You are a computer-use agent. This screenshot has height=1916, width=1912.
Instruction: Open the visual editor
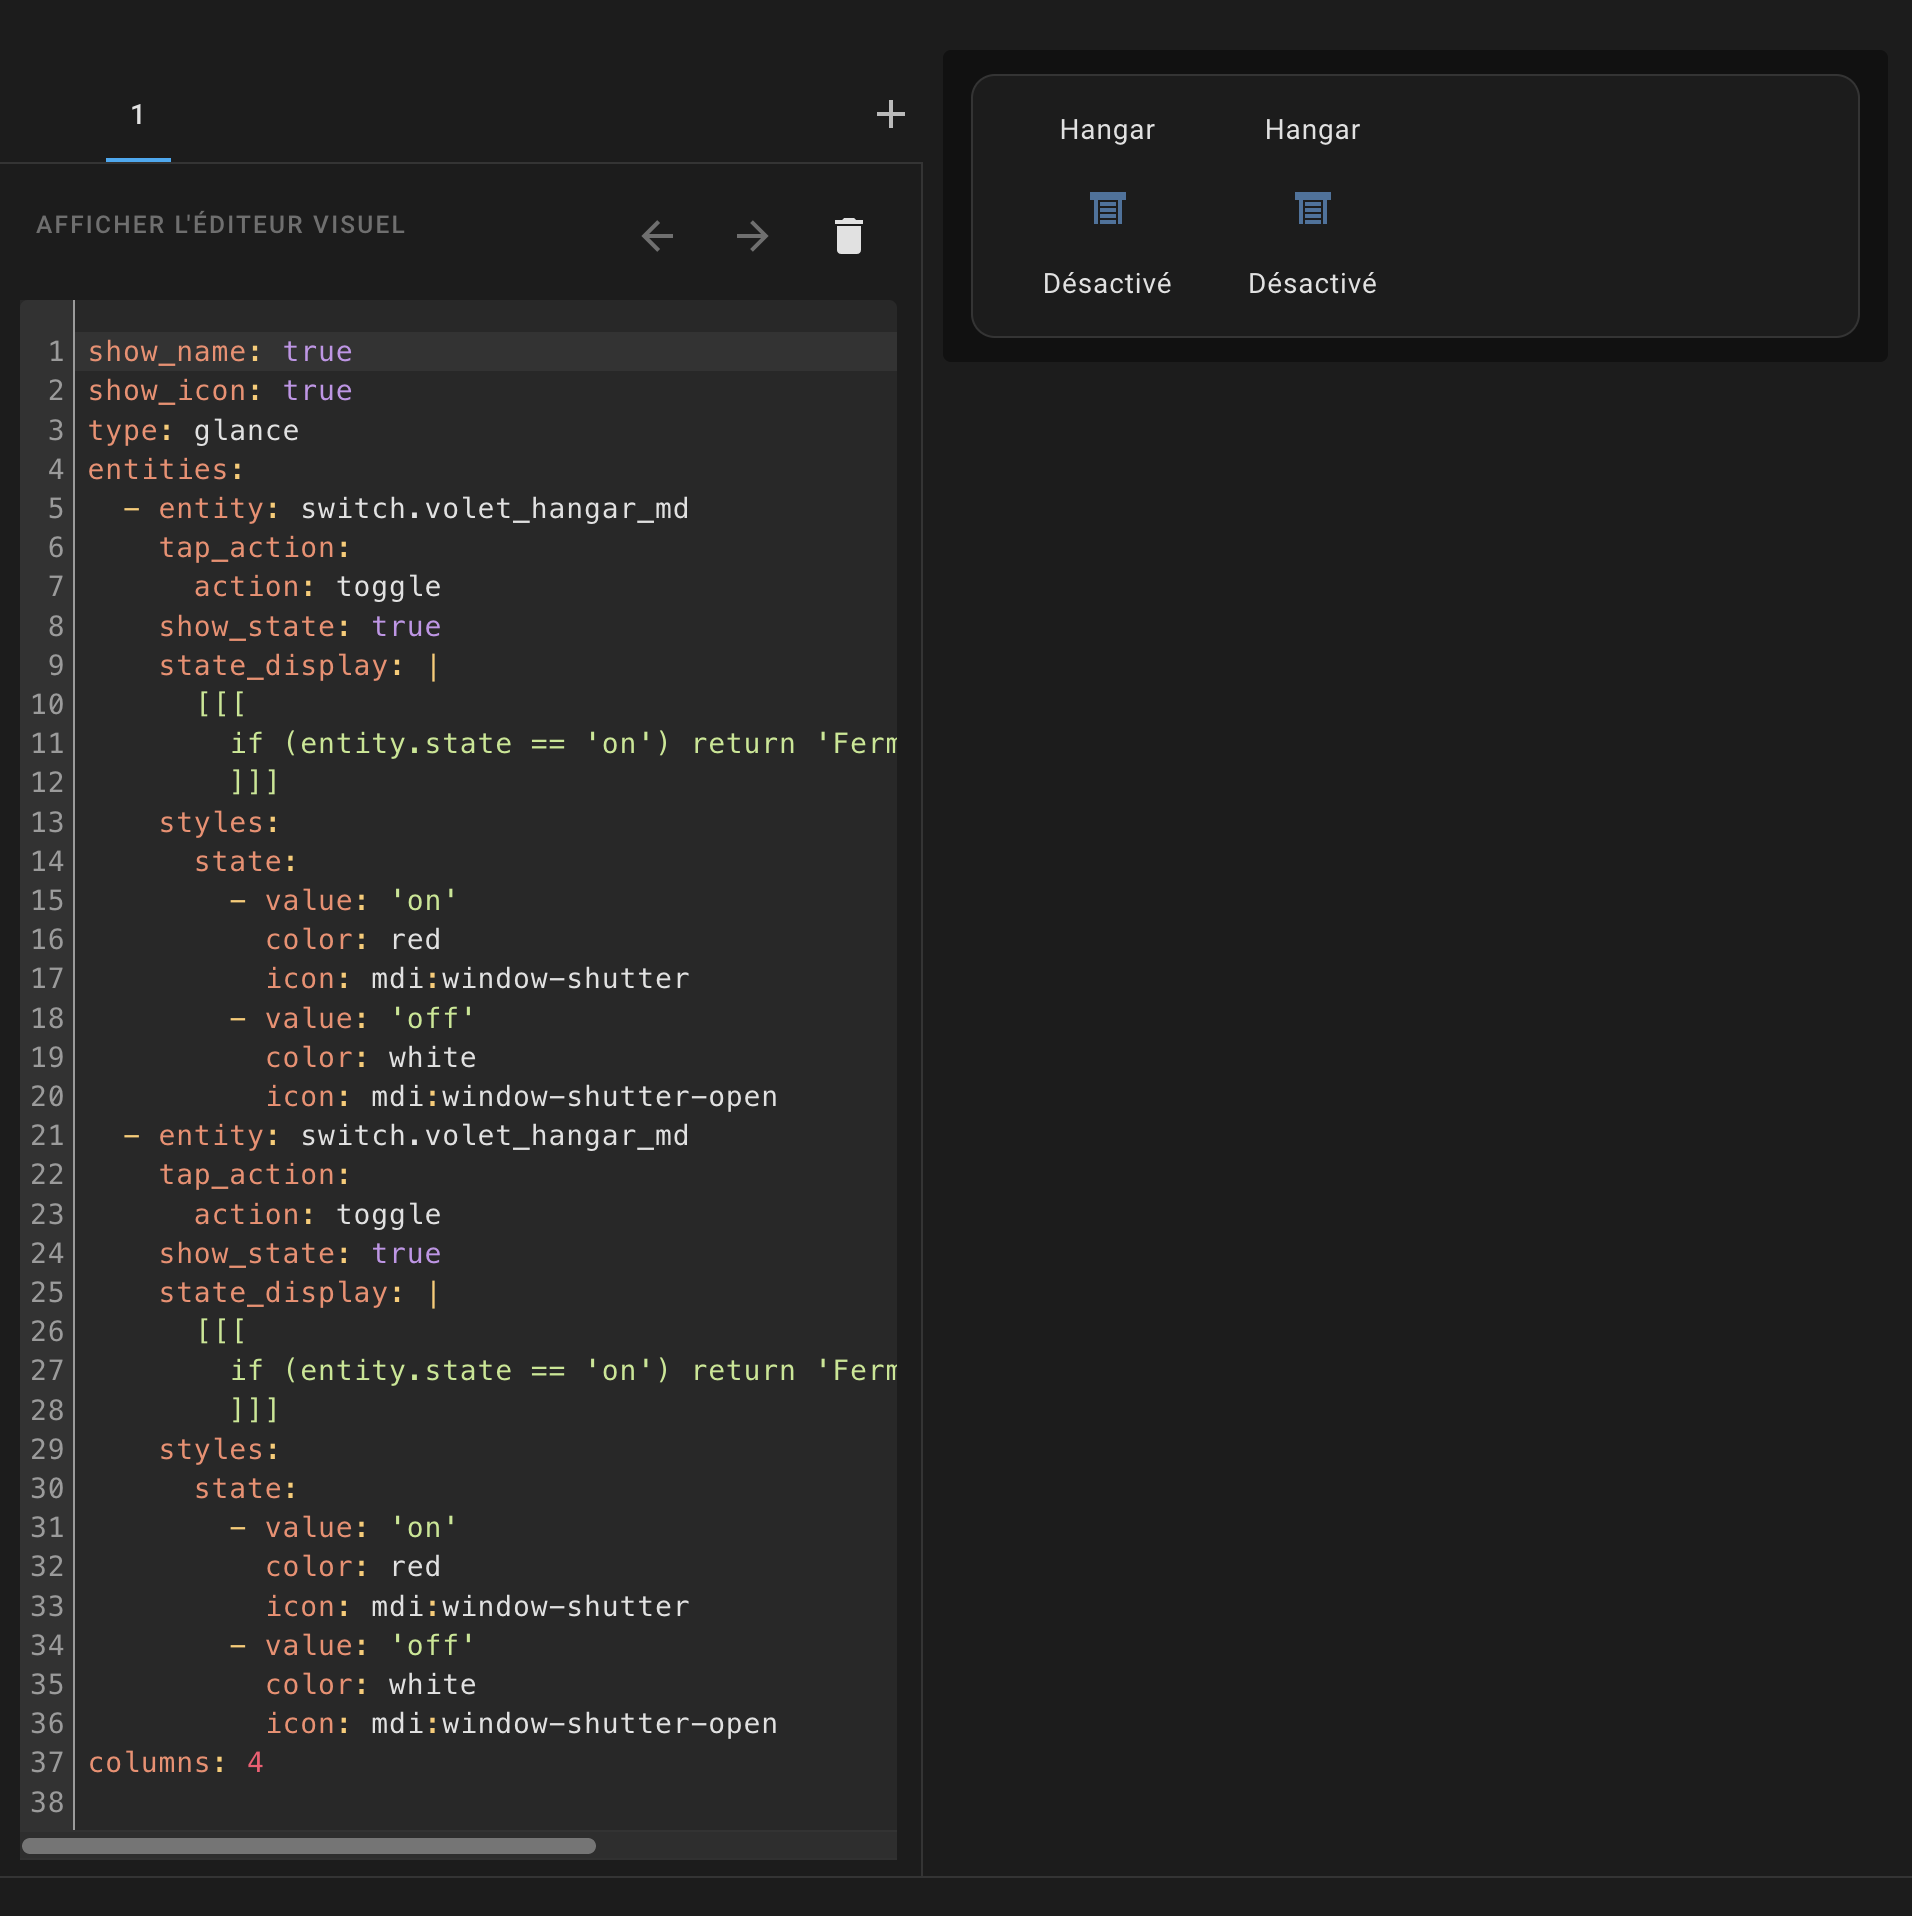[222, 224]
